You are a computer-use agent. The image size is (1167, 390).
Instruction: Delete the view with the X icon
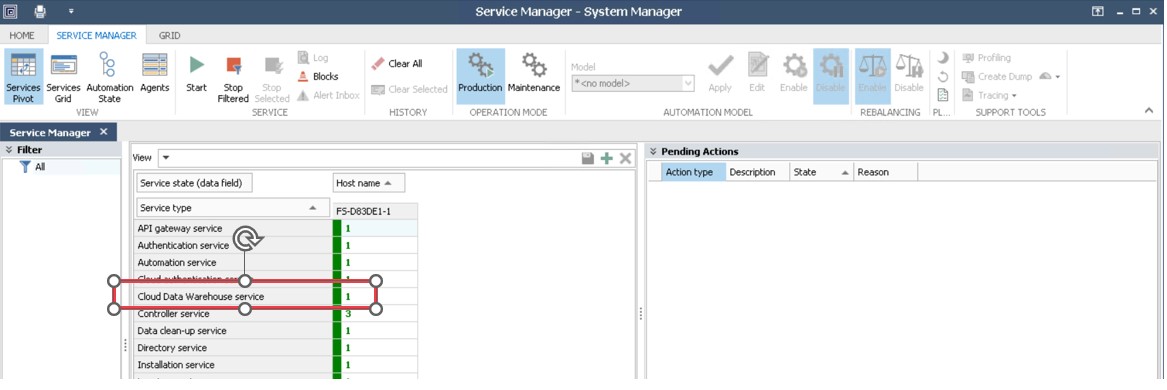[x=625, y=158]
